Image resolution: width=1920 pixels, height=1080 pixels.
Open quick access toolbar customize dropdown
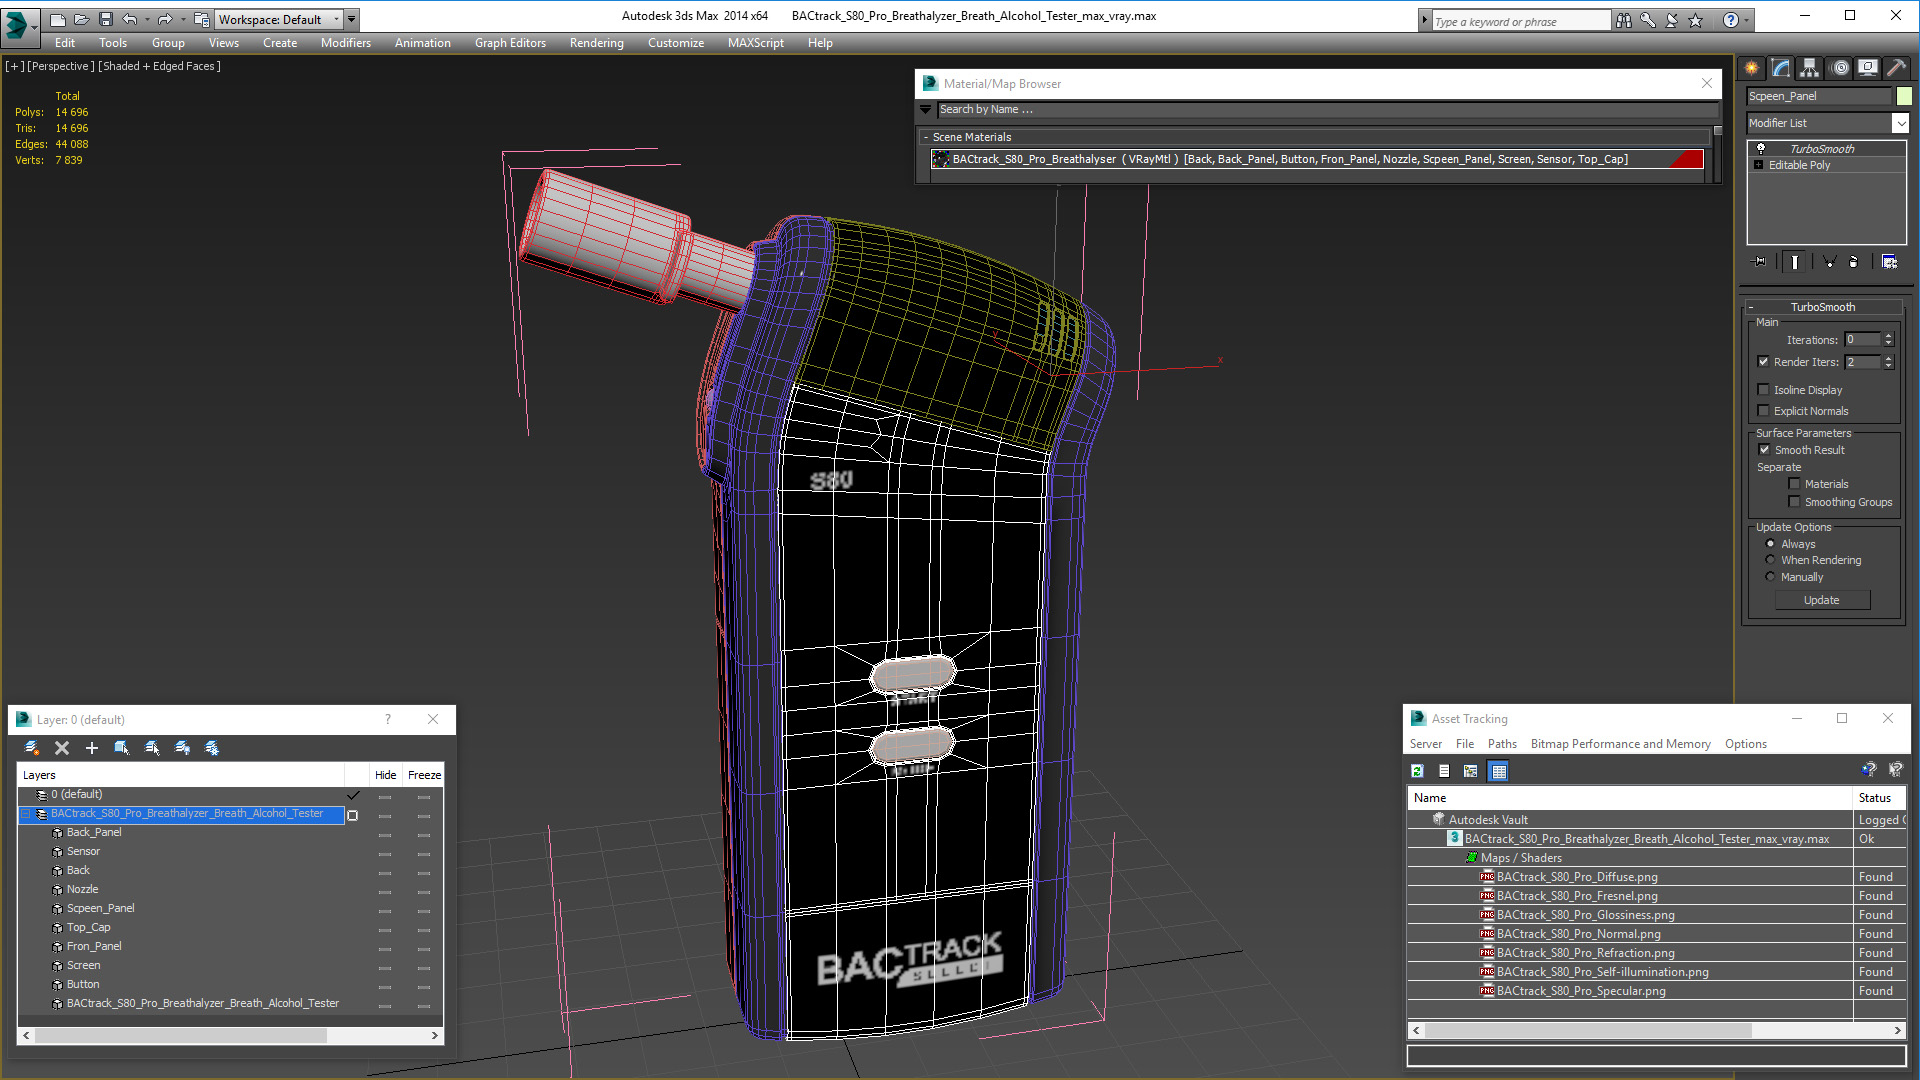click(x=351, y=19)
